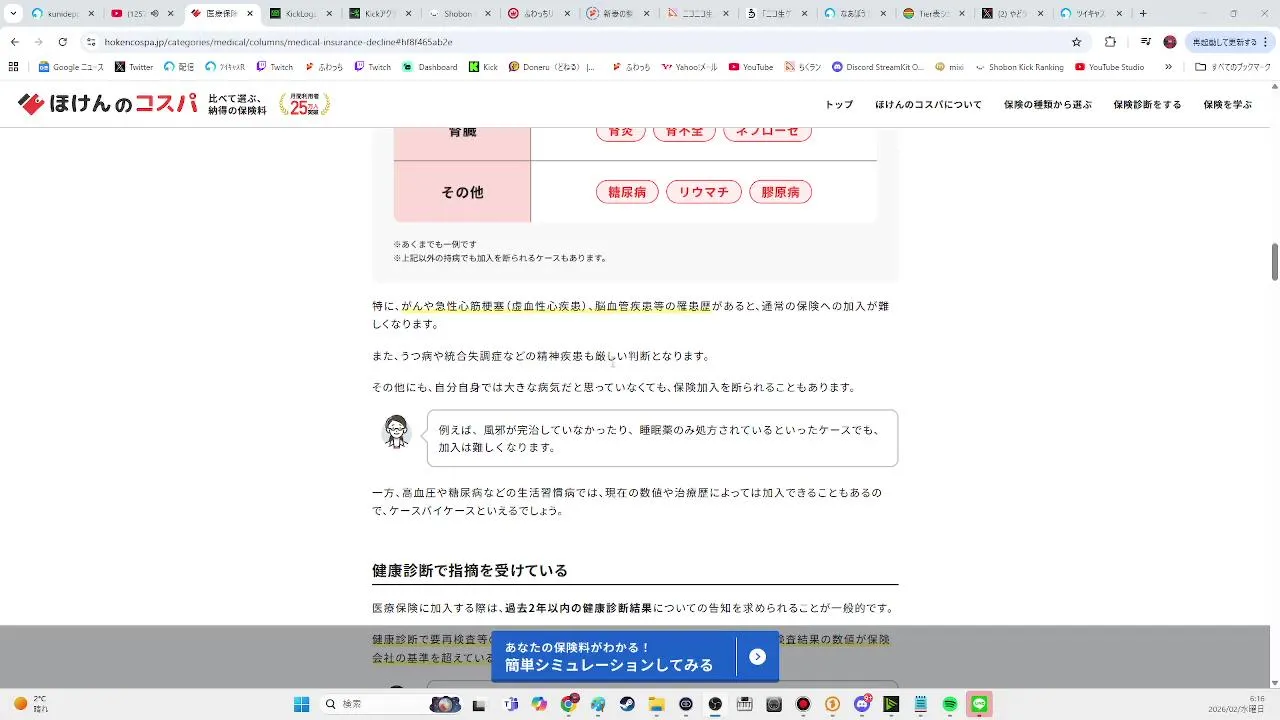This screenshot has width=1280, height=720.
Task: Open the すべてのブックマーク folder
Action: click(1234, 67)
